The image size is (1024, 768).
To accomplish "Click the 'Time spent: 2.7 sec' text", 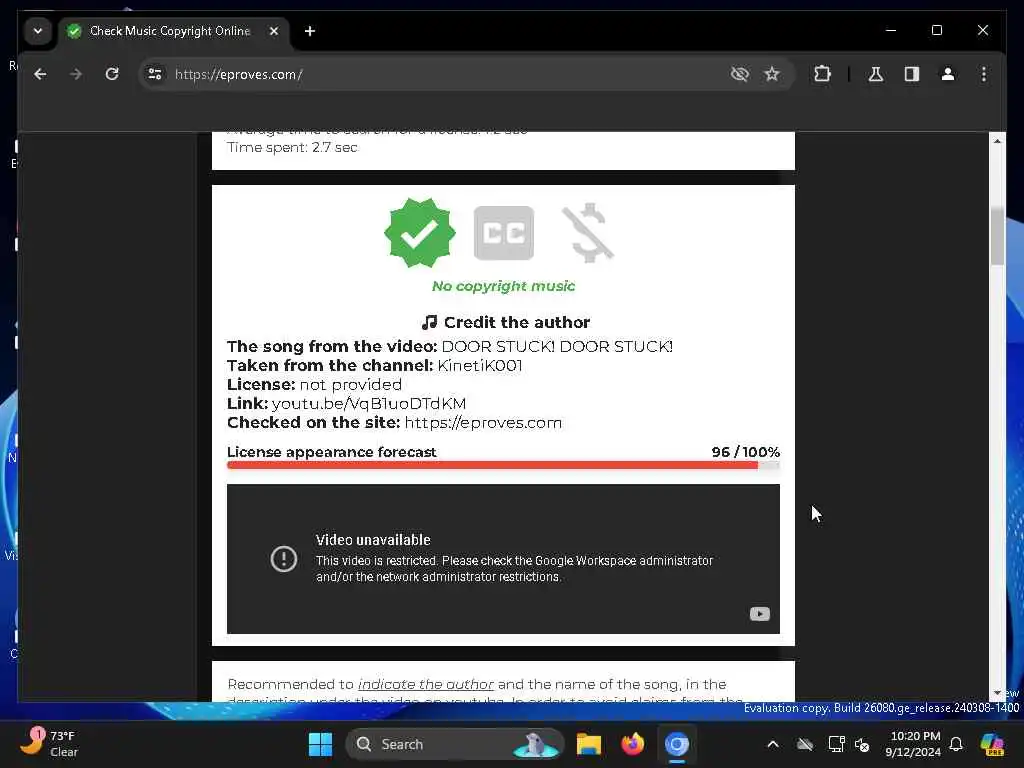I will tap(292, 148).
